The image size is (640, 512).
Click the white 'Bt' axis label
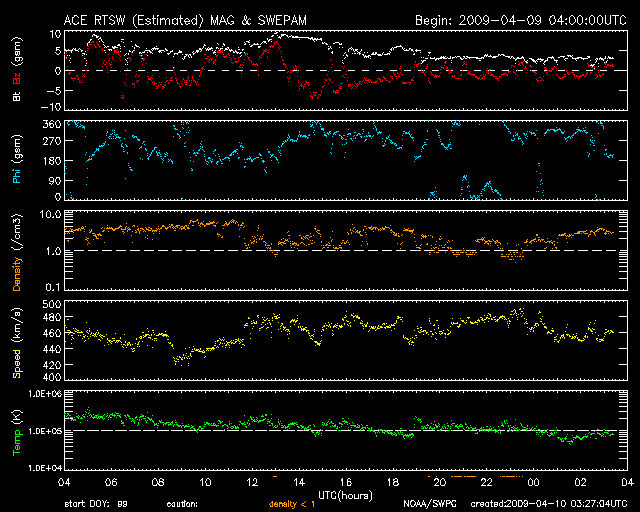(17, 96)
